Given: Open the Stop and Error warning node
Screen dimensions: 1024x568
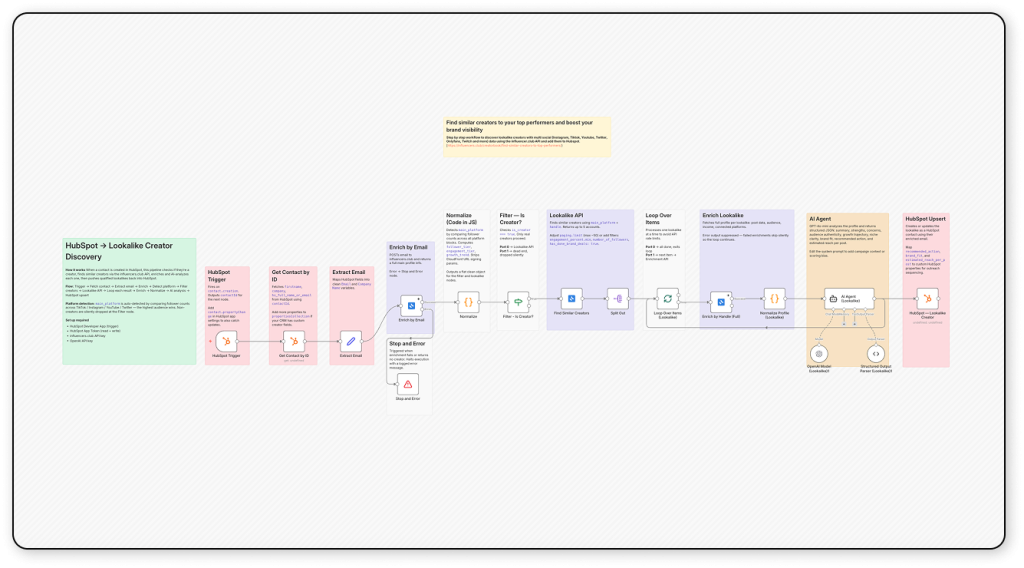Looking at the screenshot, I should 407,384.
